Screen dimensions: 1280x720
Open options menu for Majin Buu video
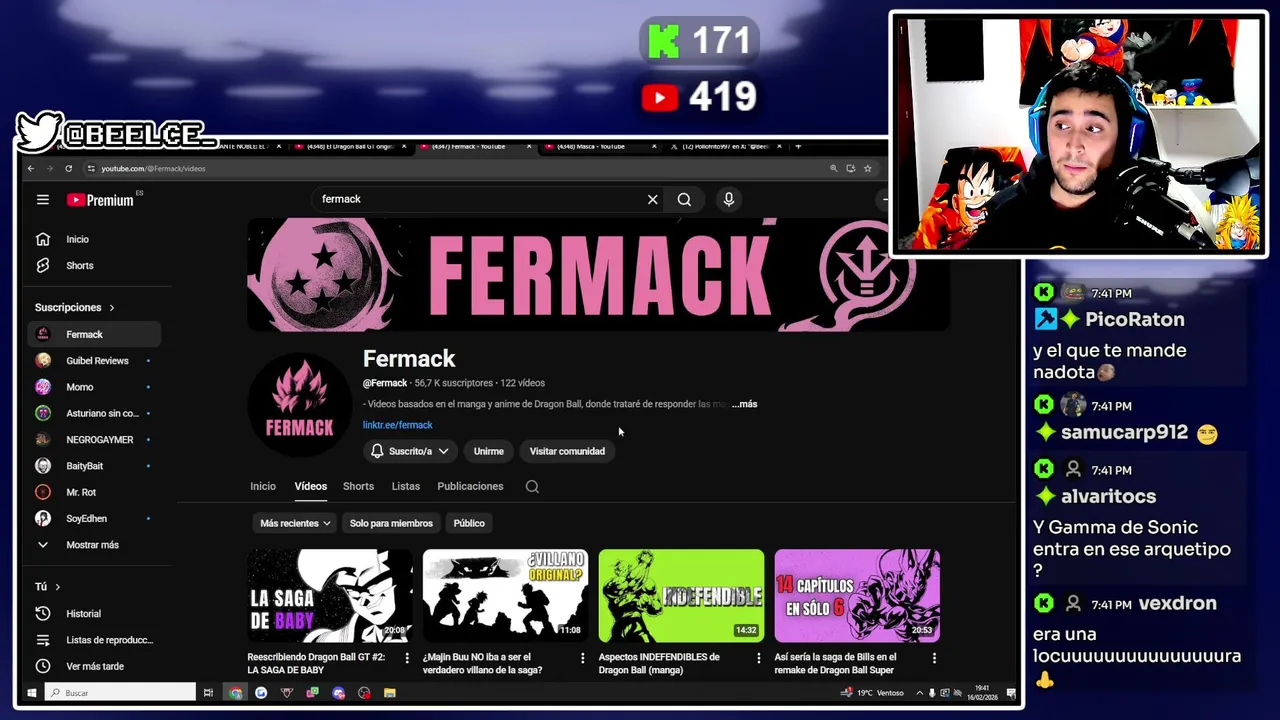(583, 658)
